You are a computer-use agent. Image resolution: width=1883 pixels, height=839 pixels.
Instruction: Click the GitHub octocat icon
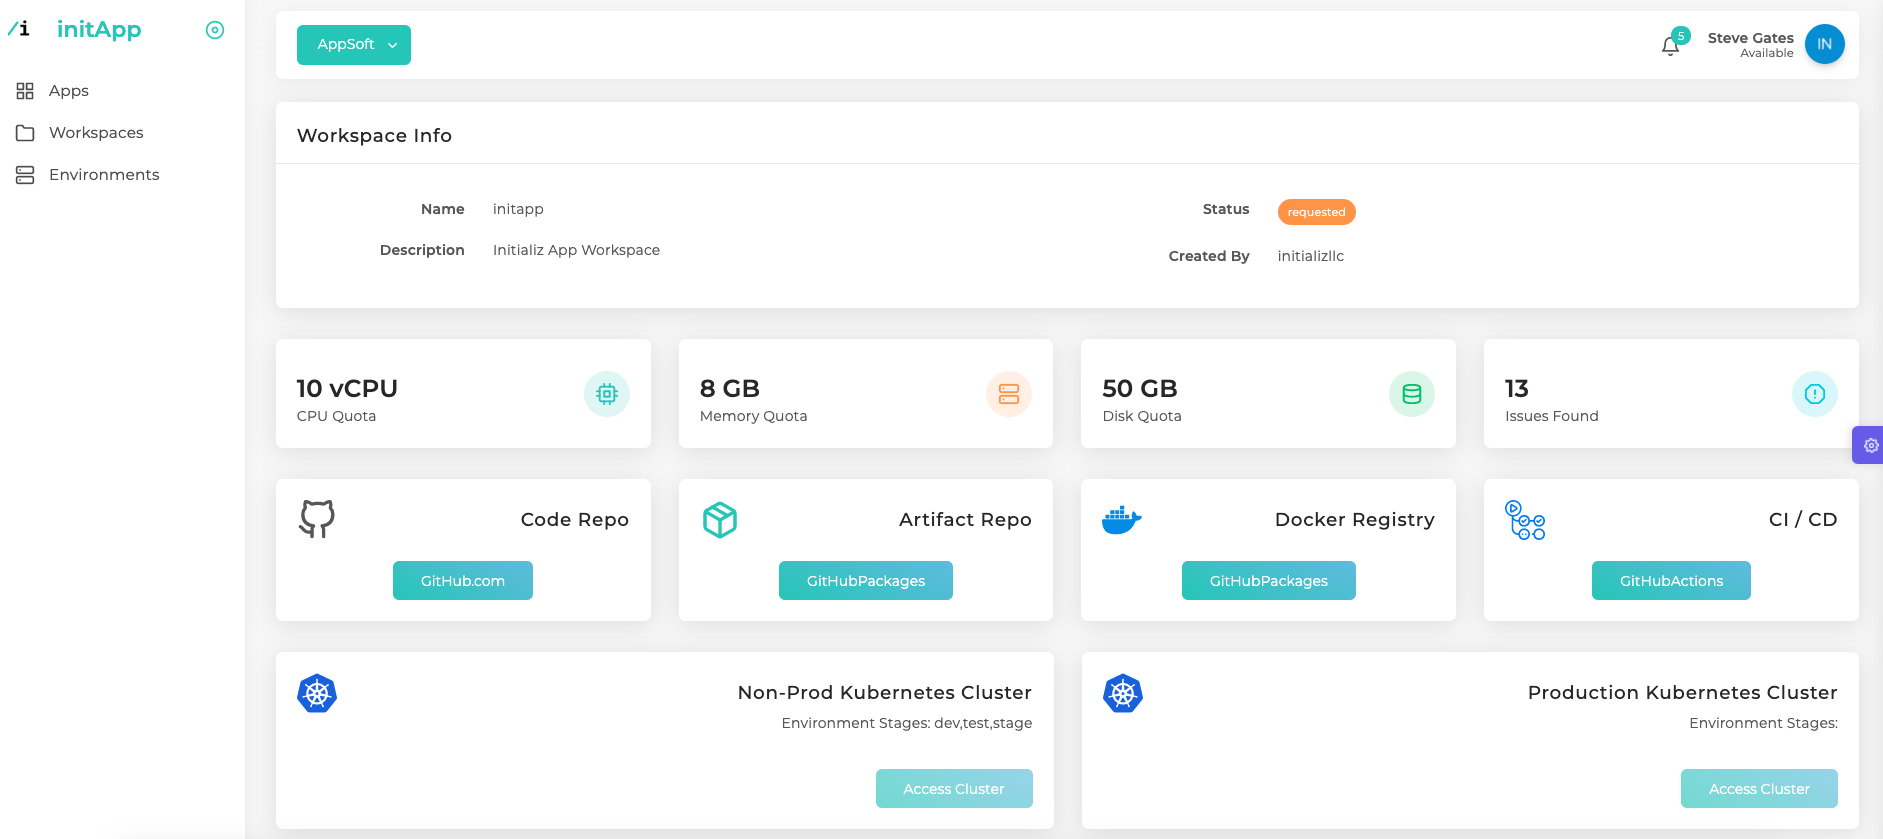pos(317,519)
